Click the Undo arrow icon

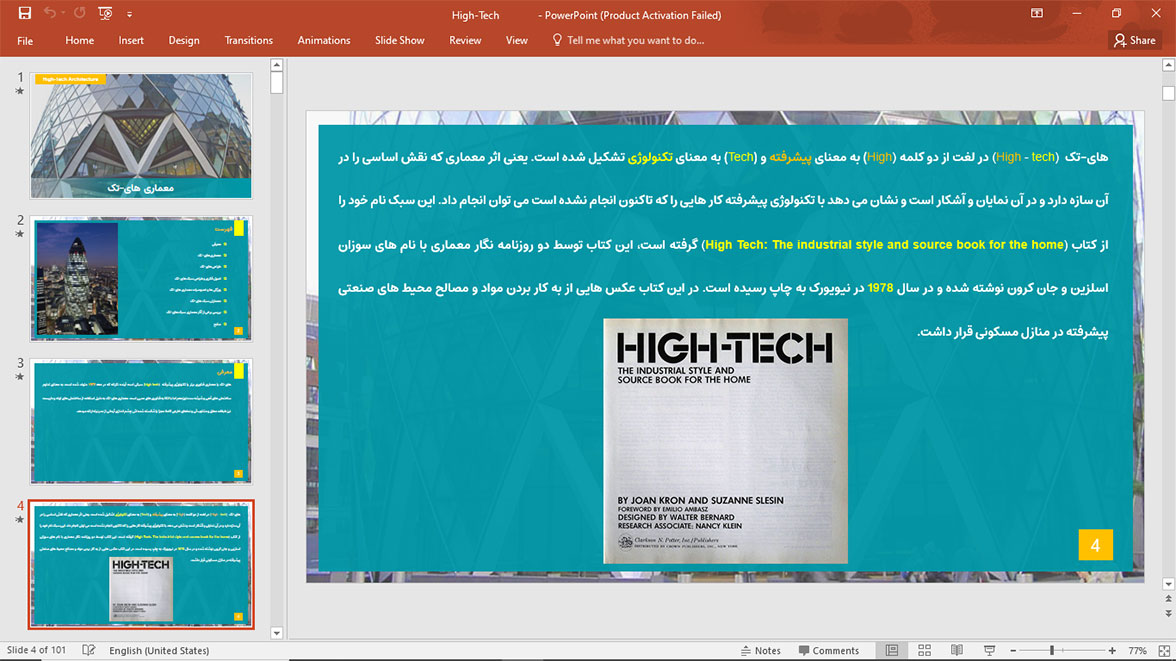50,14
